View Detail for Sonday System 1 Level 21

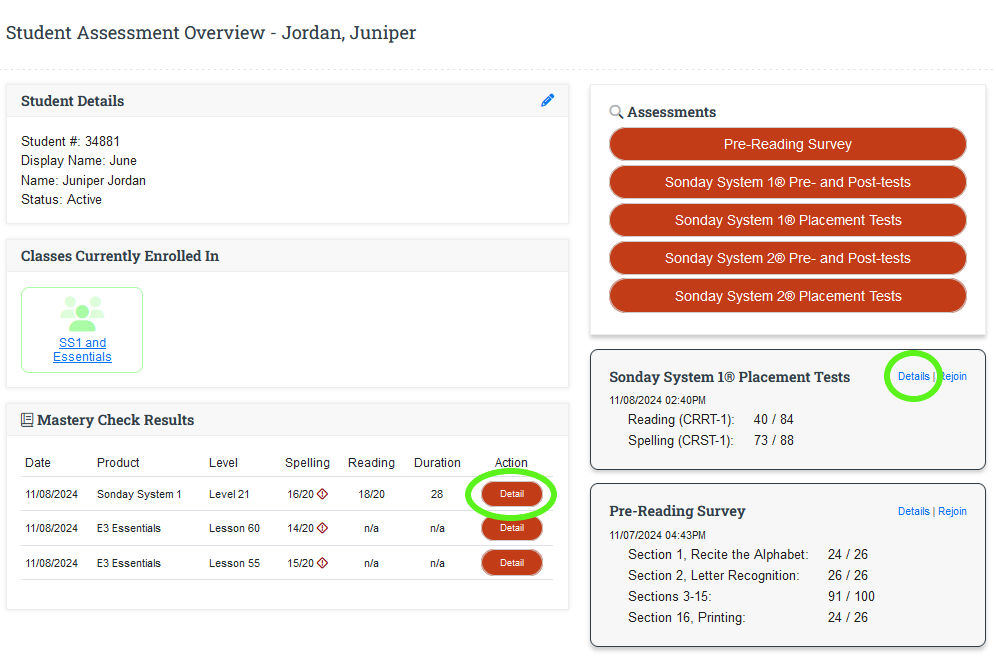tap(511, 494)
